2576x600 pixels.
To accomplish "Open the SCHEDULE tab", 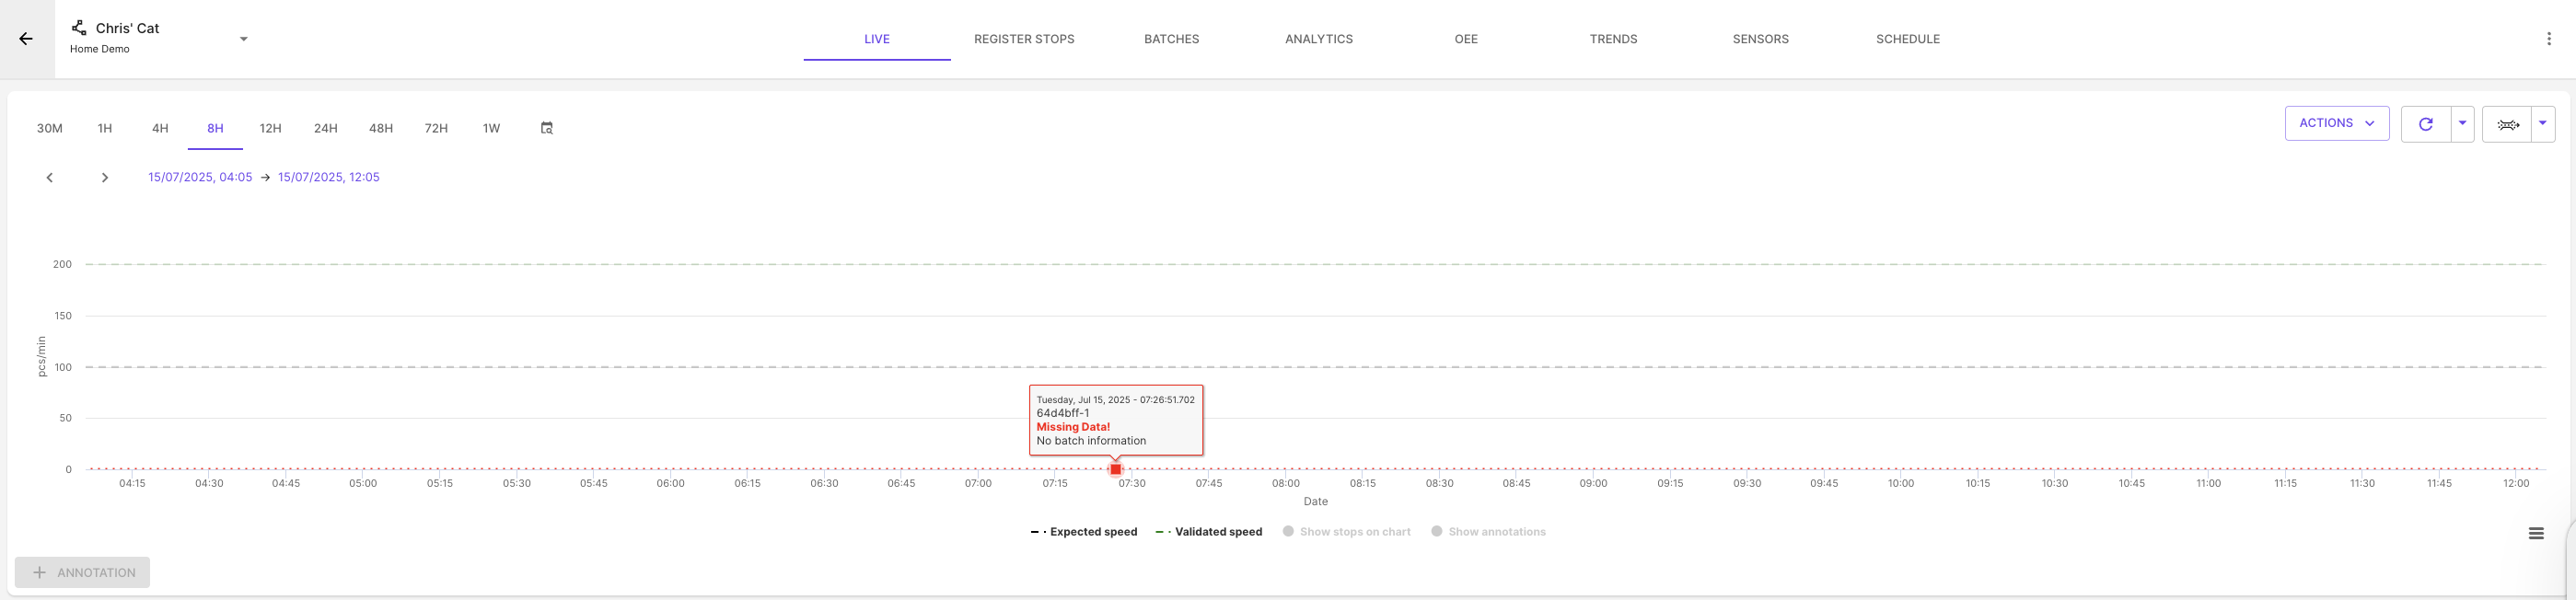I will pos(1907,39).
